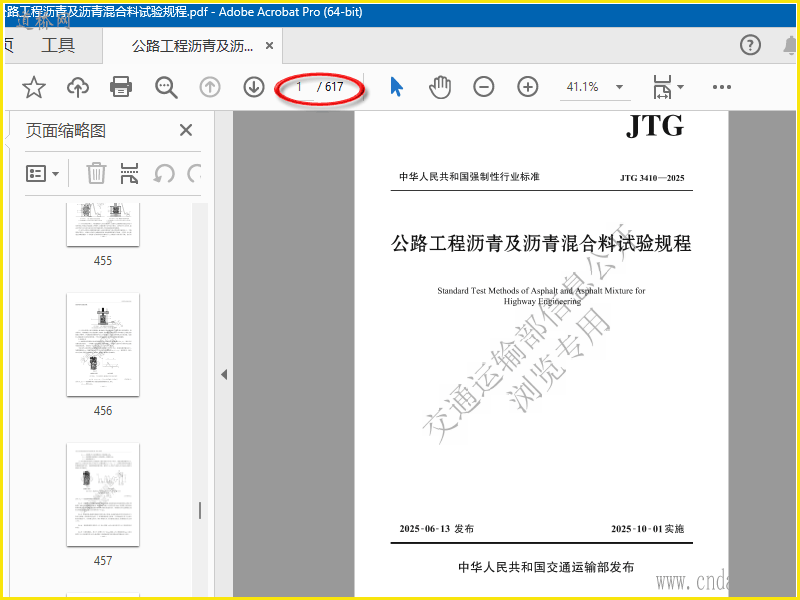The height and width of the screenshot is (600, 800).
Task: Open the thumbnail options menu icon
Action: tap(42, 173)
